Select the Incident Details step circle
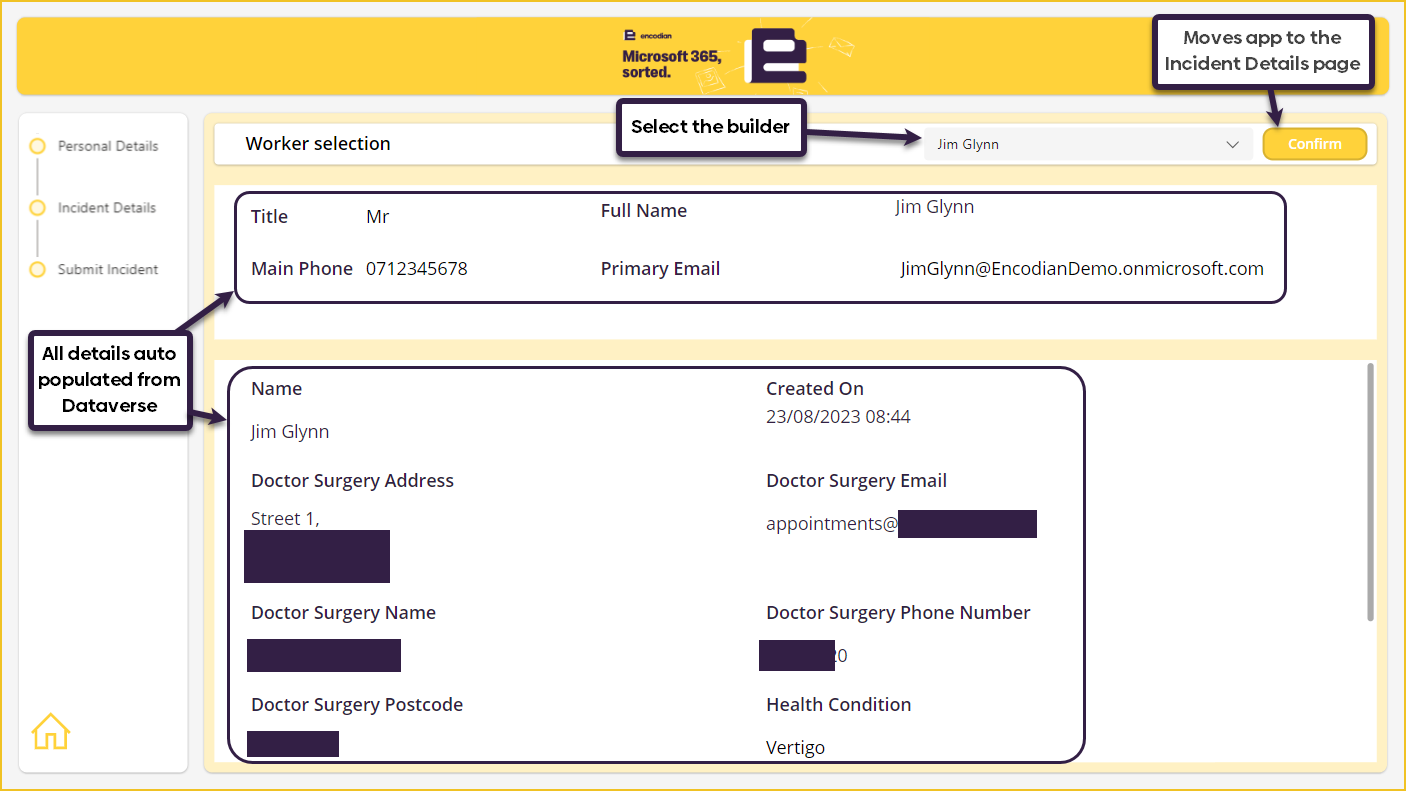Screen dimensions: 1406x791 [38, 208]
